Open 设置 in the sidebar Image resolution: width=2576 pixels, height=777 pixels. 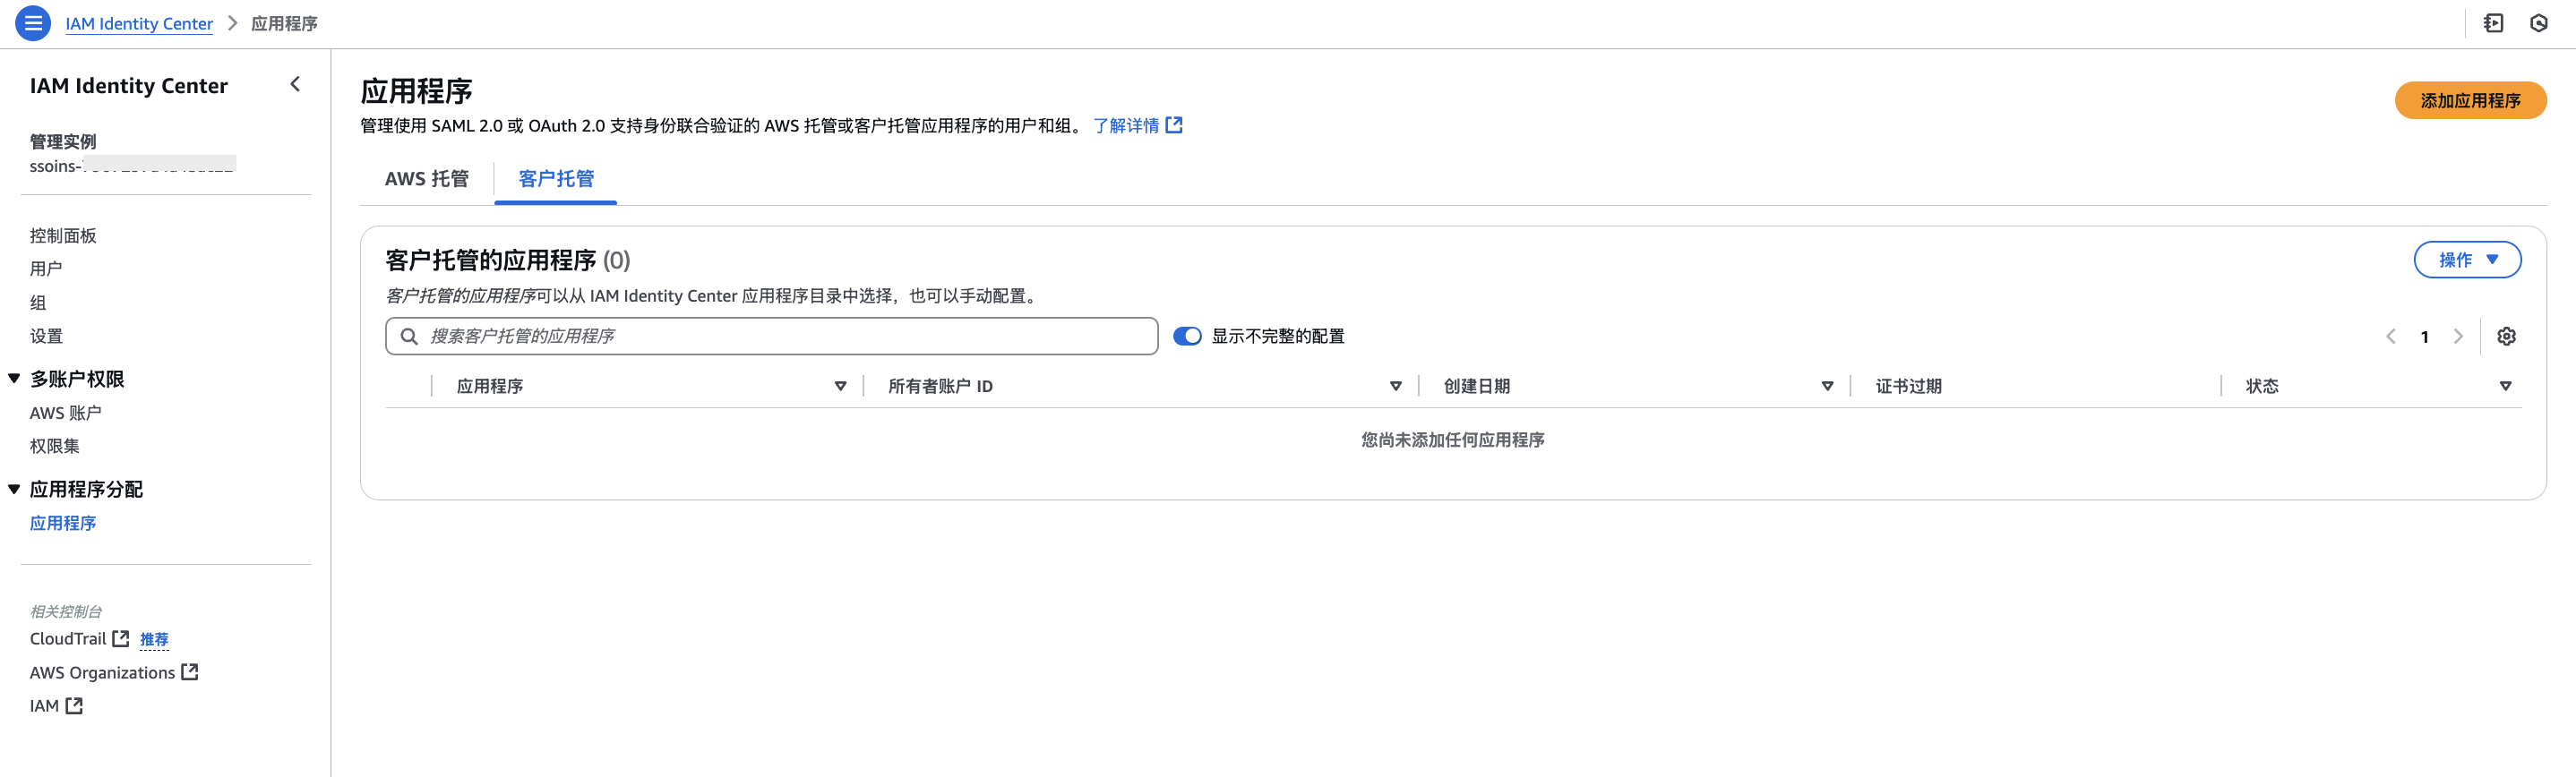[x=46, y=336]
